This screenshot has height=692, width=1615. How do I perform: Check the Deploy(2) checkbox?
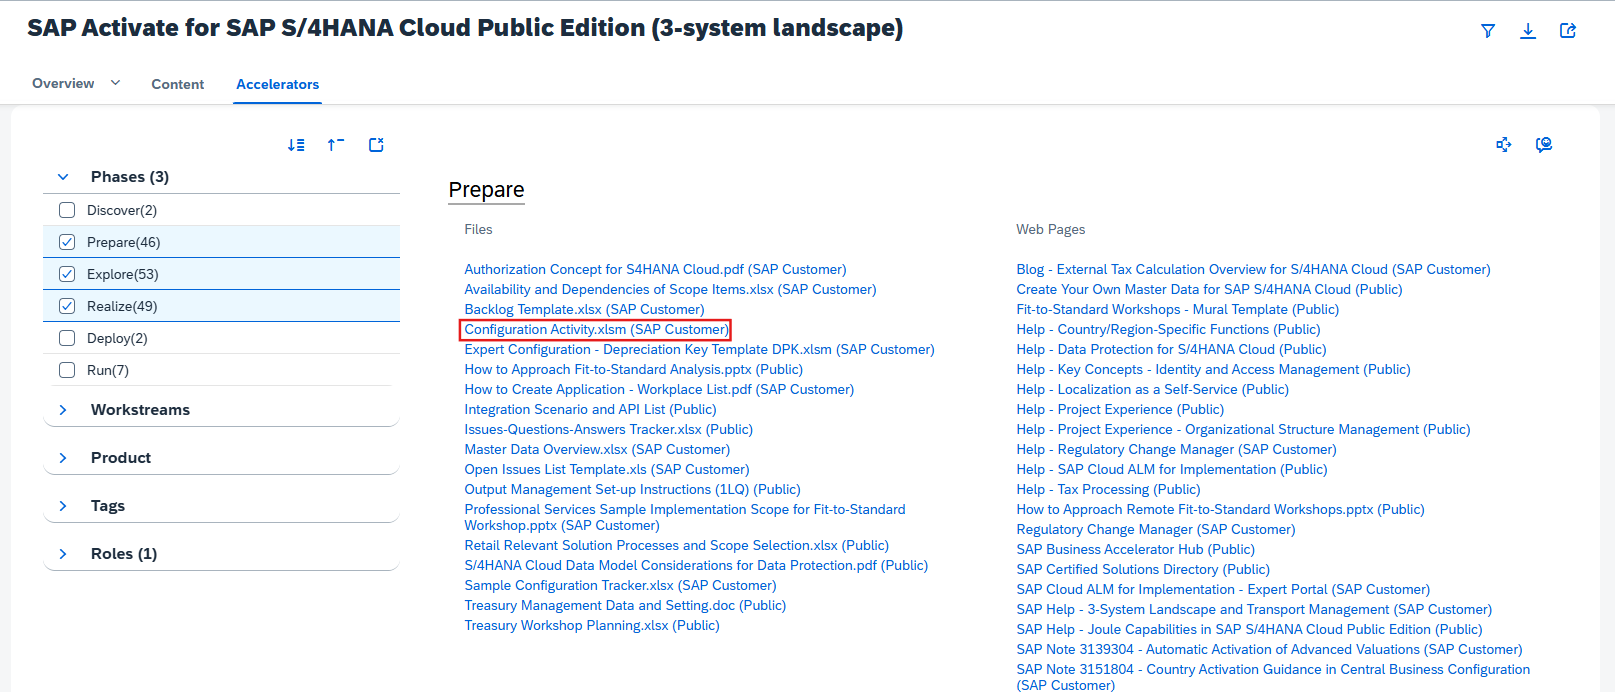(67, 338)
